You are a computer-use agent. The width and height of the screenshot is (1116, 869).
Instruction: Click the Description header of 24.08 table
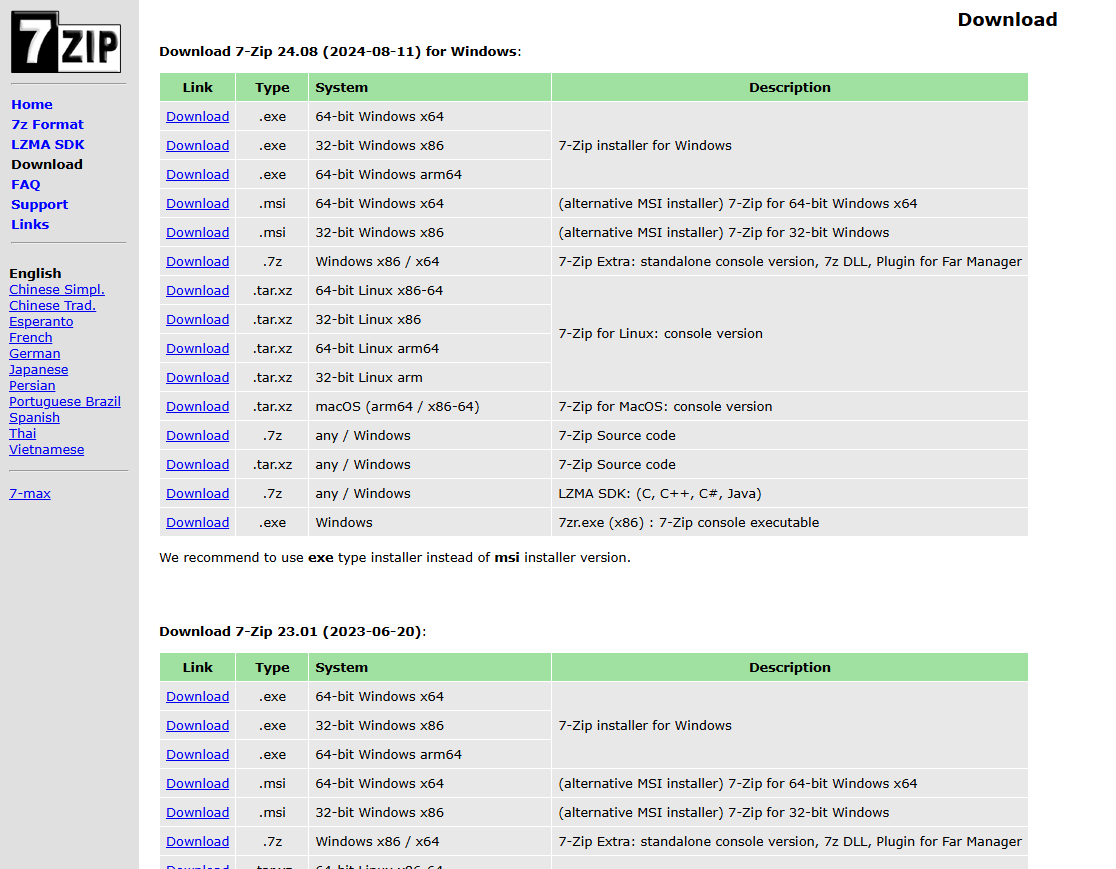click(789, 88)
